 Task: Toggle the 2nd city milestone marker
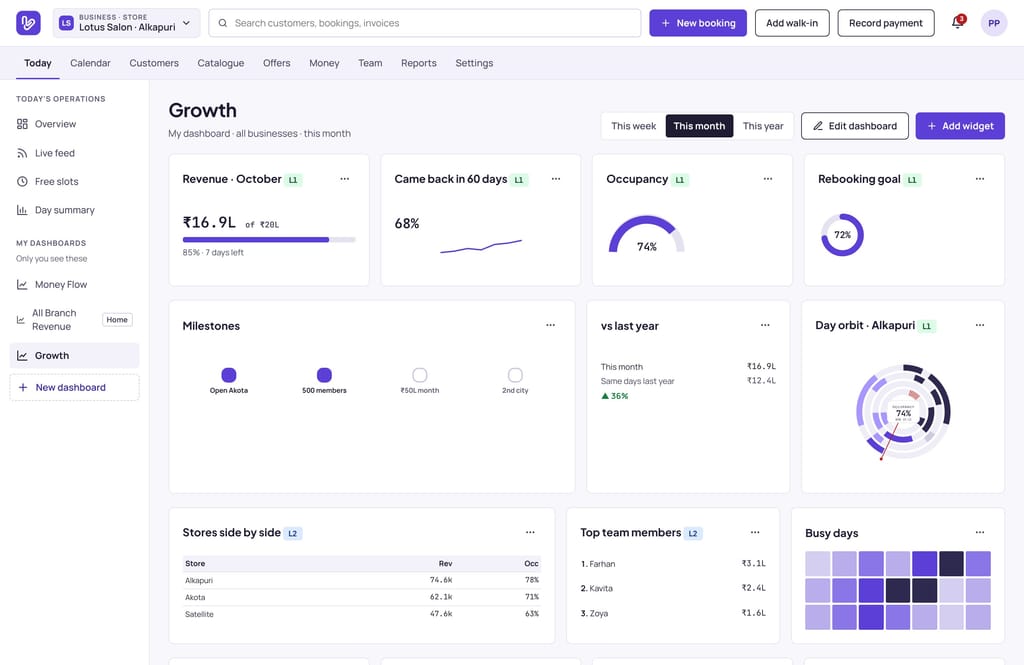click(515, 375)
